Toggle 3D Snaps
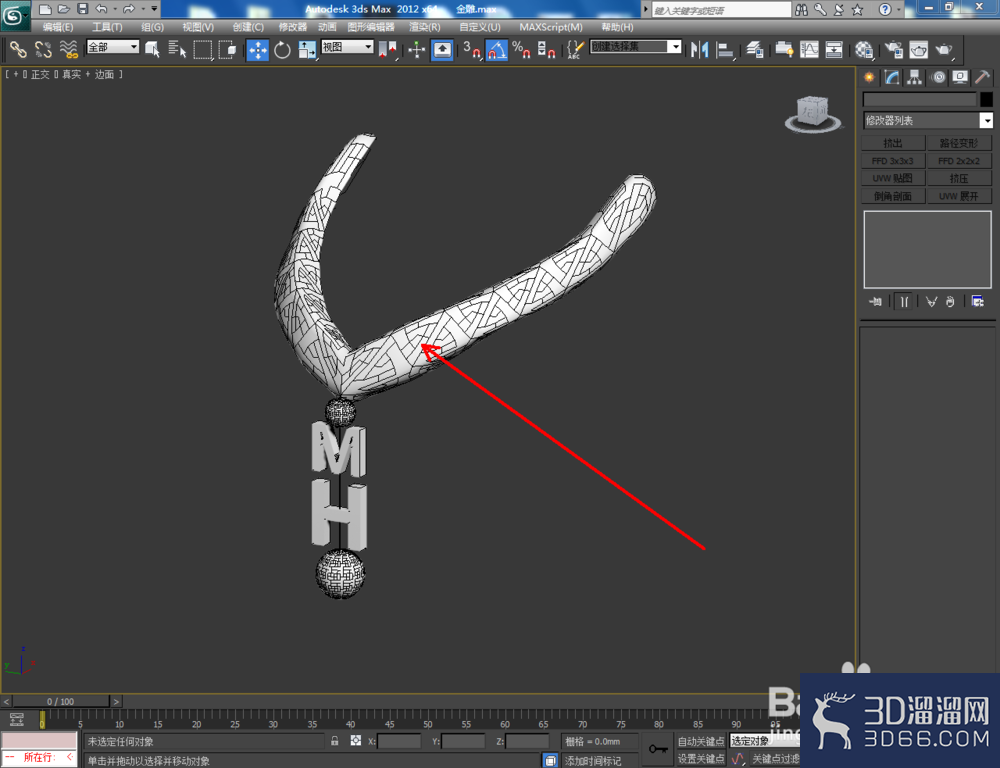1000x768 pixels. 472,49
